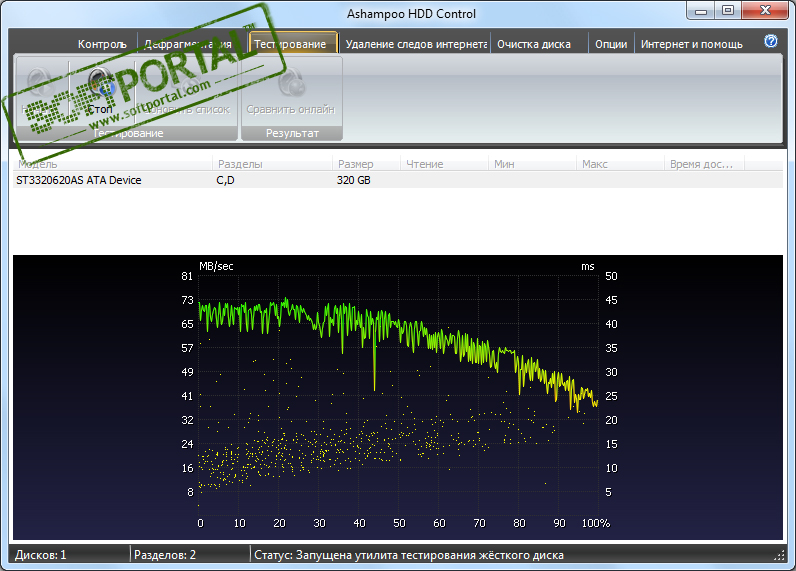
Task: Click the Мин column header
Action: [x=532, y=164]
